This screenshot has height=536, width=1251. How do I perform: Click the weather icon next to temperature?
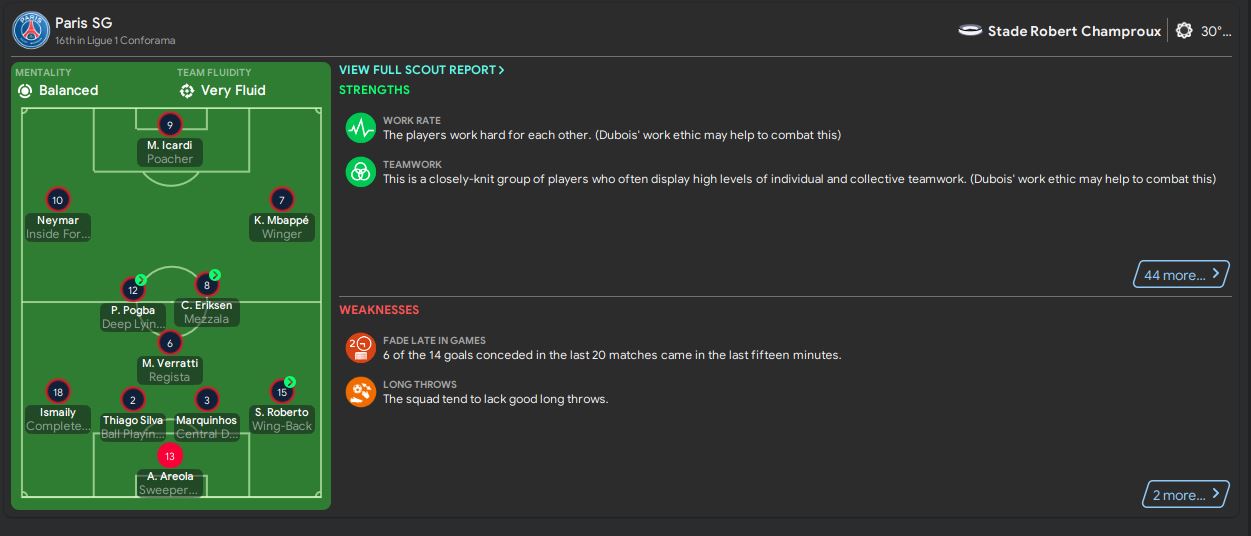1184,31
